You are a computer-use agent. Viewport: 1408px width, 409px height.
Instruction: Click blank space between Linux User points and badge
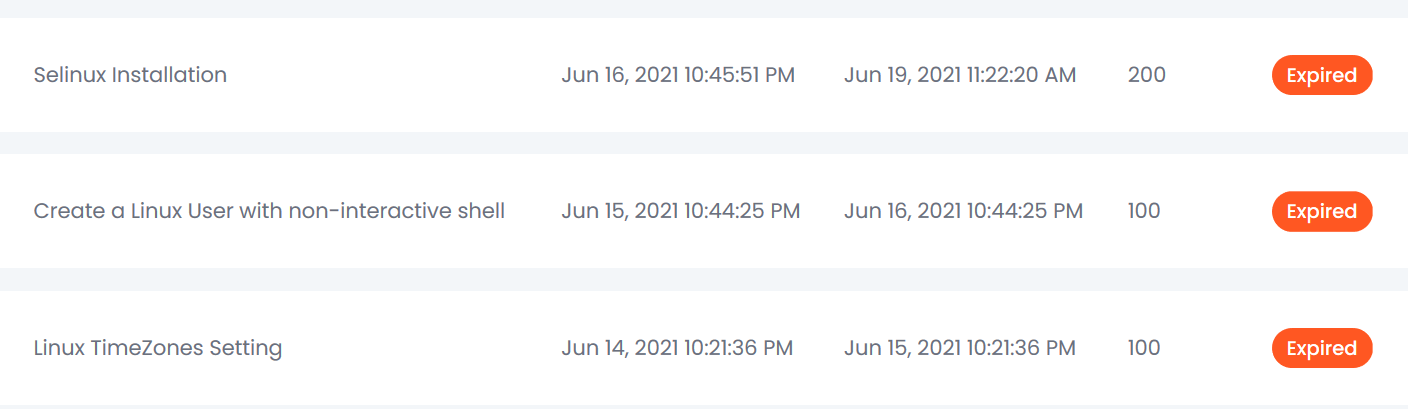1215,211
